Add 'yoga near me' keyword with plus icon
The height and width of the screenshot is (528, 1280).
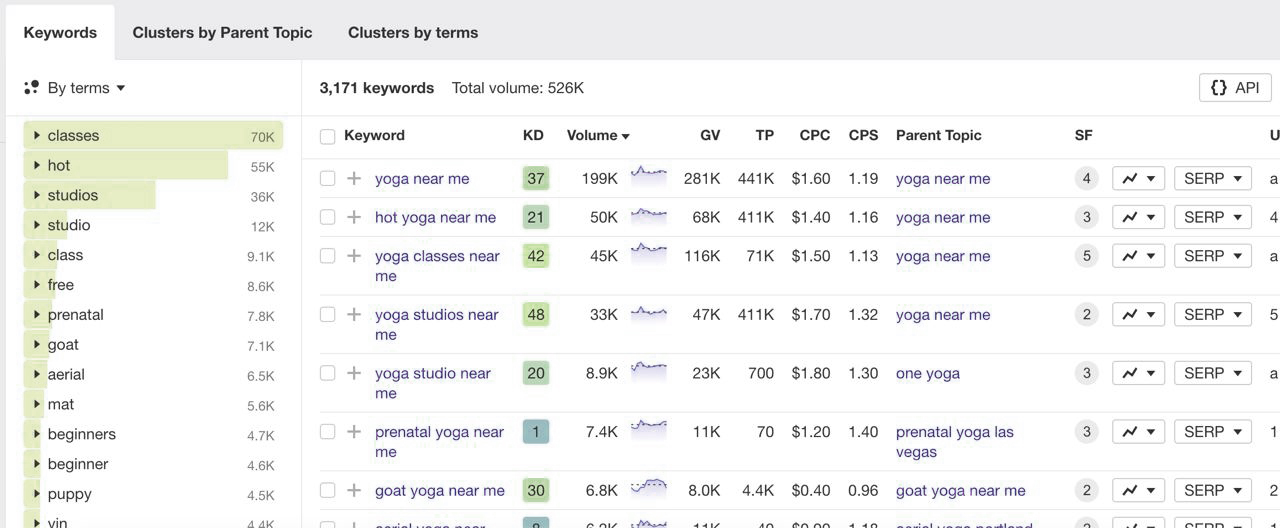pyautogui.click(x=354, y=179)
